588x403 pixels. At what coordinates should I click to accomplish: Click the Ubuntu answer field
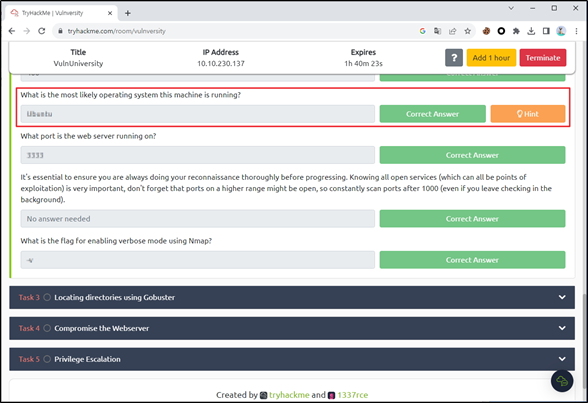point(198,114)
